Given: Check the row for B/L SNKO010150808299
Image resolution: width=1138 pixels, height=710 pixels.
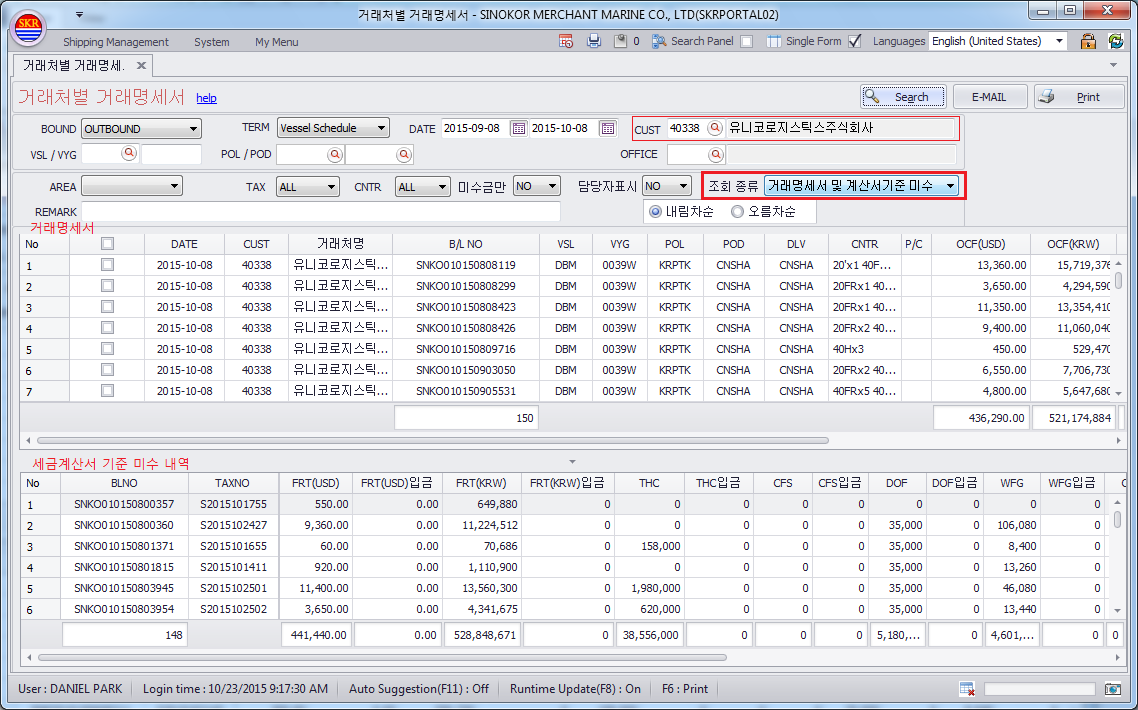Looking at the screenshot, I should point(107,286).
